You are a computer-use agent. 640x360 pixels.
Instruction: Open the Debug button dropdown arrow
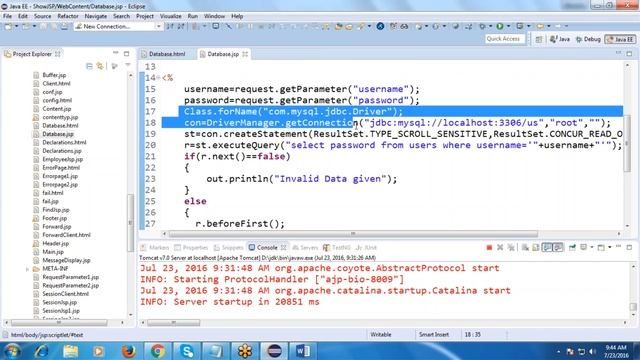pos(490,26)
